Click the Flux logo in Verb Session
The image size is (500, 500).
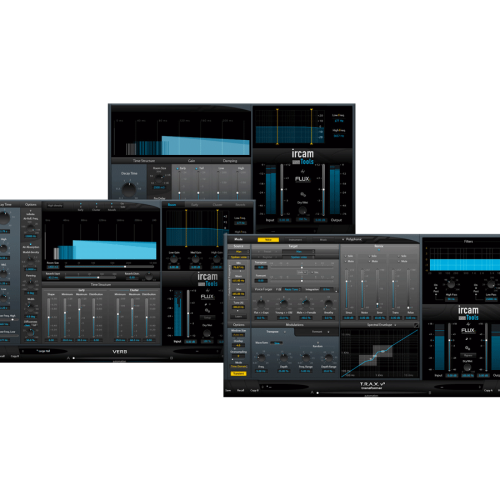click(302, 179)
